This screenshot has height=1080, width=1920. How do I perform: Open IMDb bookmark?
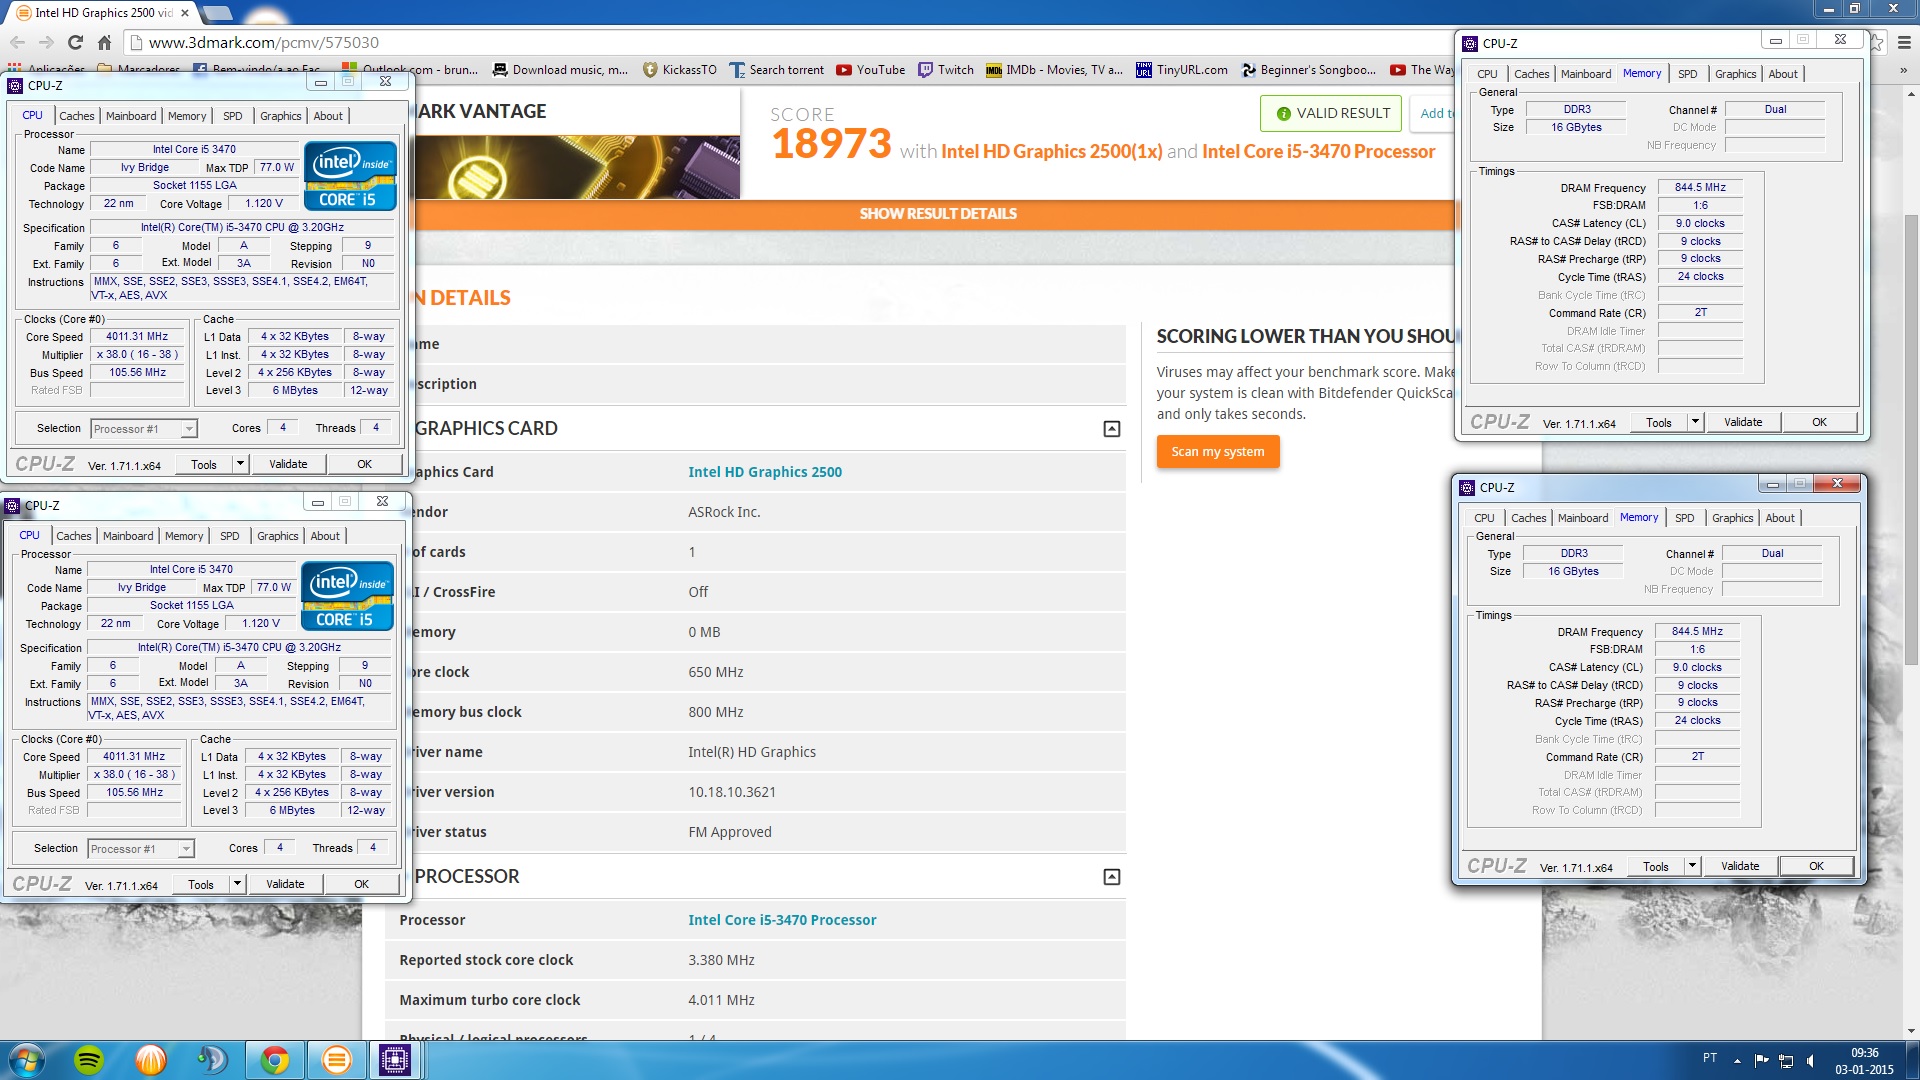(1054, 70)
